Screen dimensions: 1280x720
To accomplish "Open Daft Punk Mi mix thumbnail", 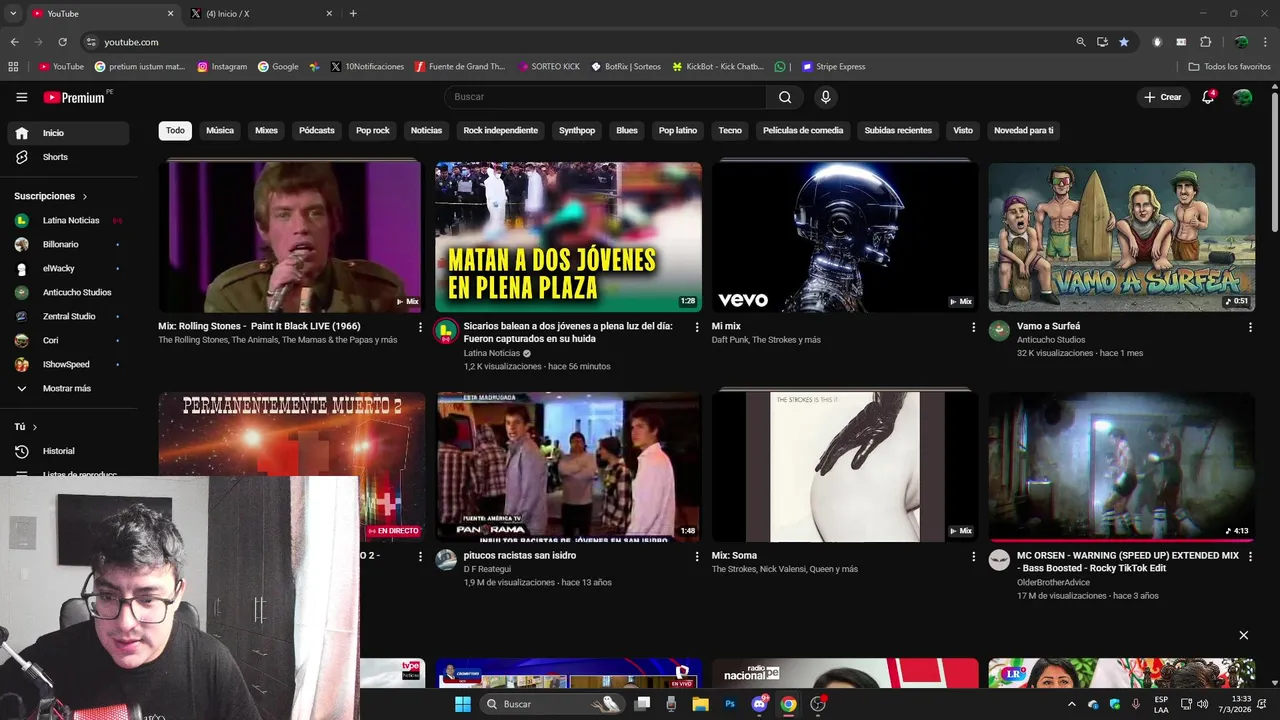I will point(845,237).
